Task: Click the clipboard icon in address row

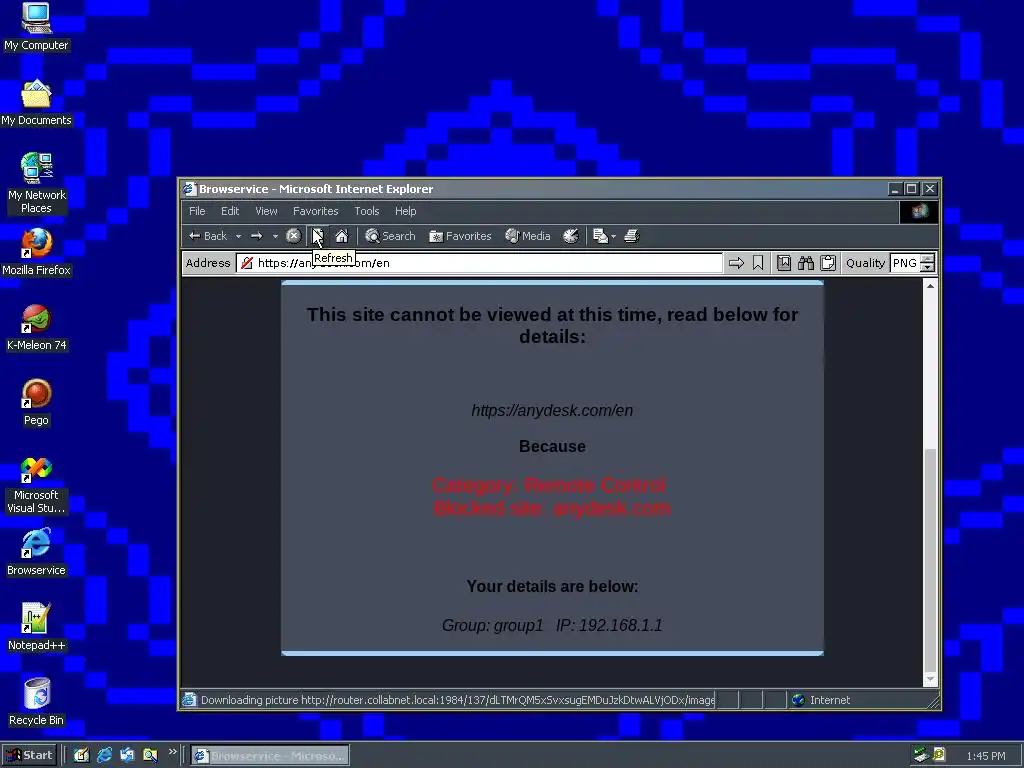Action: coord(828,263)
